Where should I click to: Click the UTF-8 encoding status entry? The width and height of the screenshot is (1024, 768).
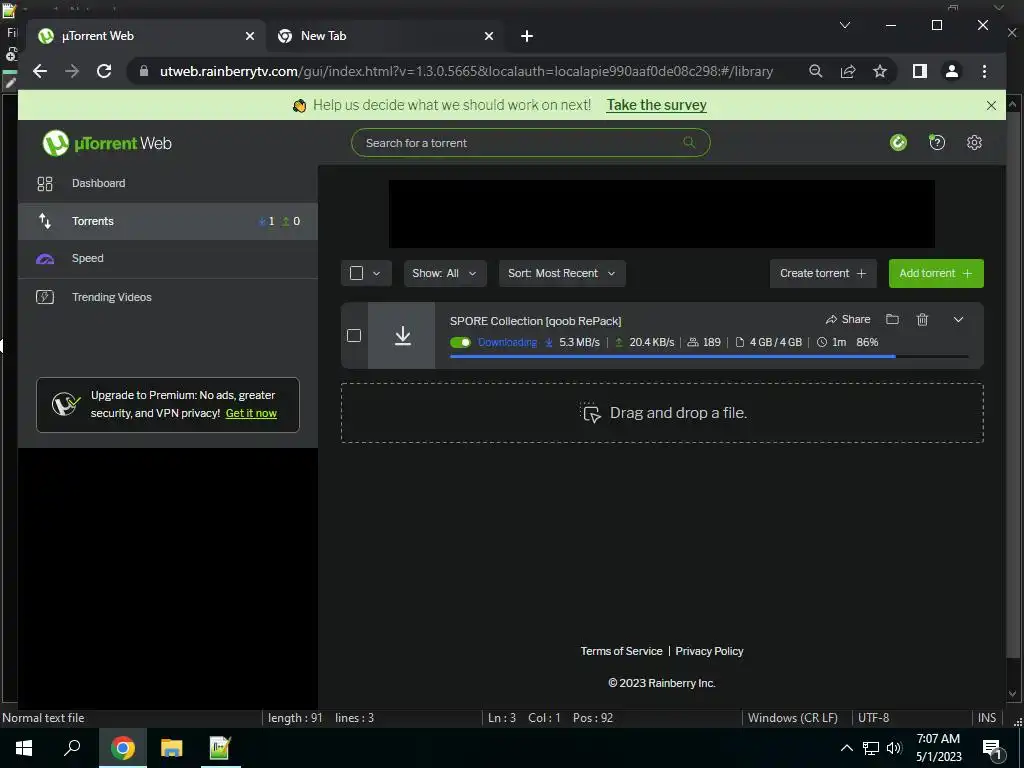tap(873, 718)
